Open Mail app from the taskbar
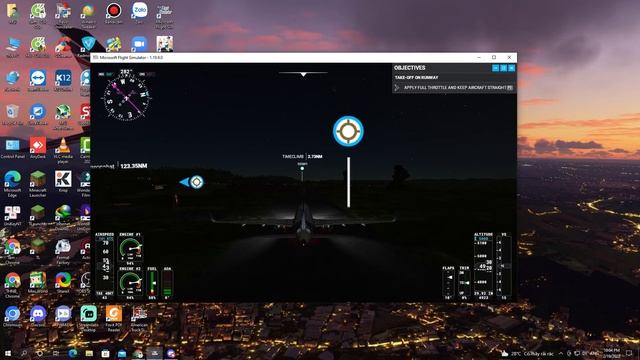Image resolution: width=640 pixels, height=360 pixels. click(x=122, y=353)
